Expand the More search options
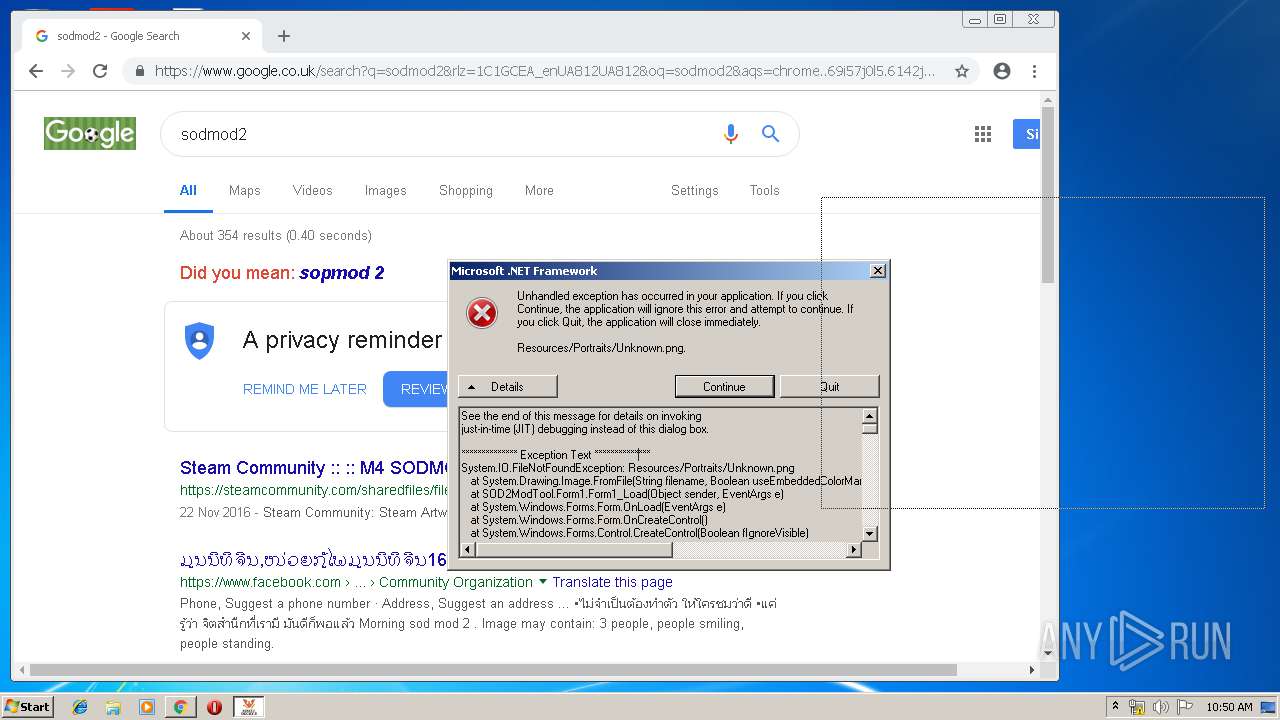This screenshot has height=720, width=1280. [539, 190]
